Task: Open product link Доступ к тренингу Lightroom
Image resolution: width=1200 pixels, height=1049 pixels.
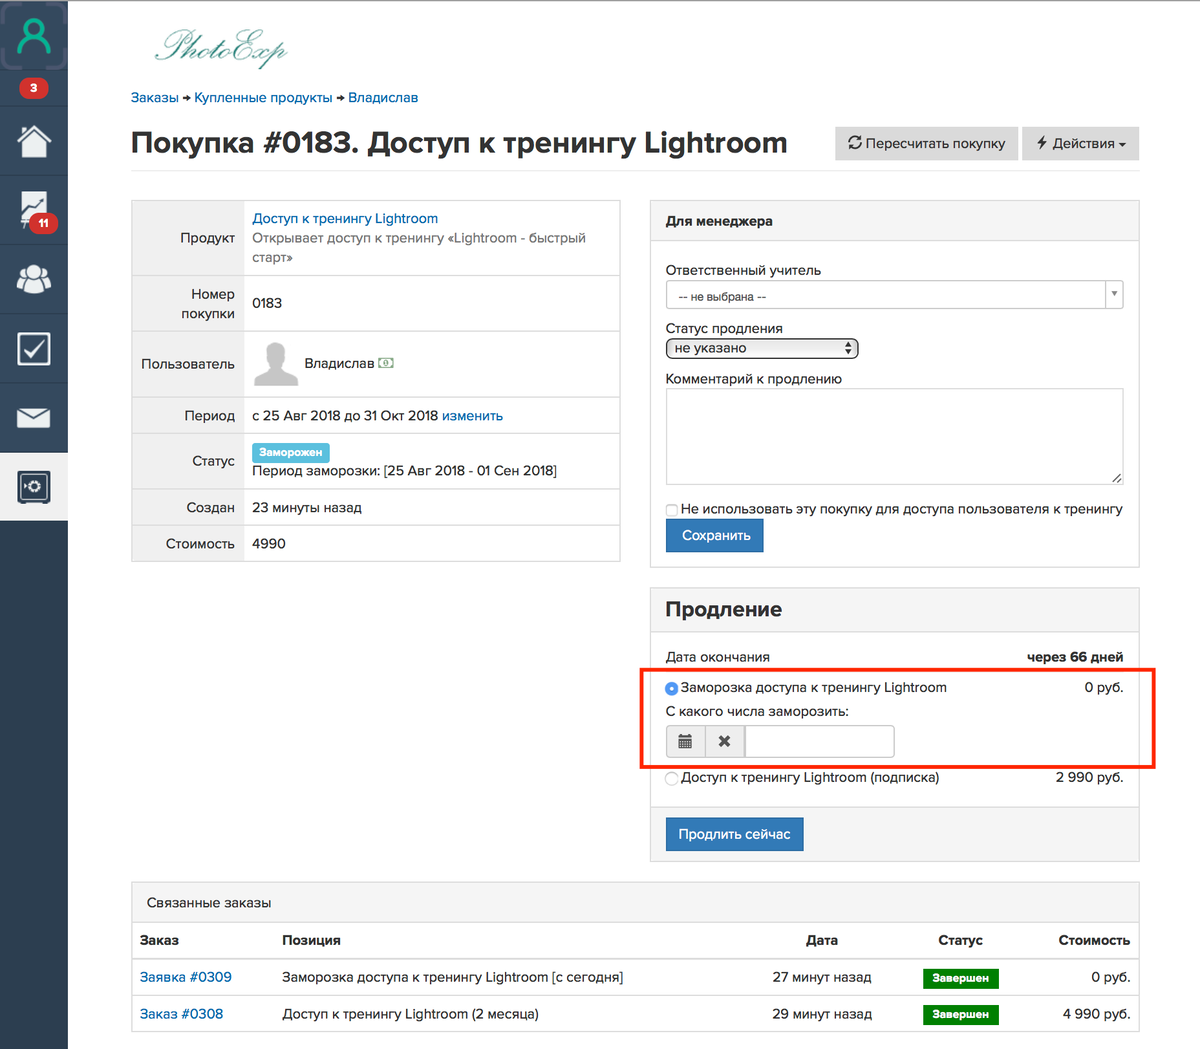Action: 345,218
